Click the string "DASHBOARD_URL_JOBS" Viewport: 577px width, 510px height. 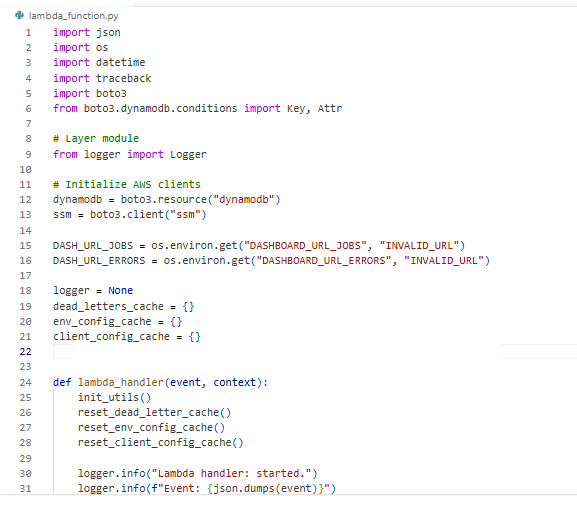(305, 246)
